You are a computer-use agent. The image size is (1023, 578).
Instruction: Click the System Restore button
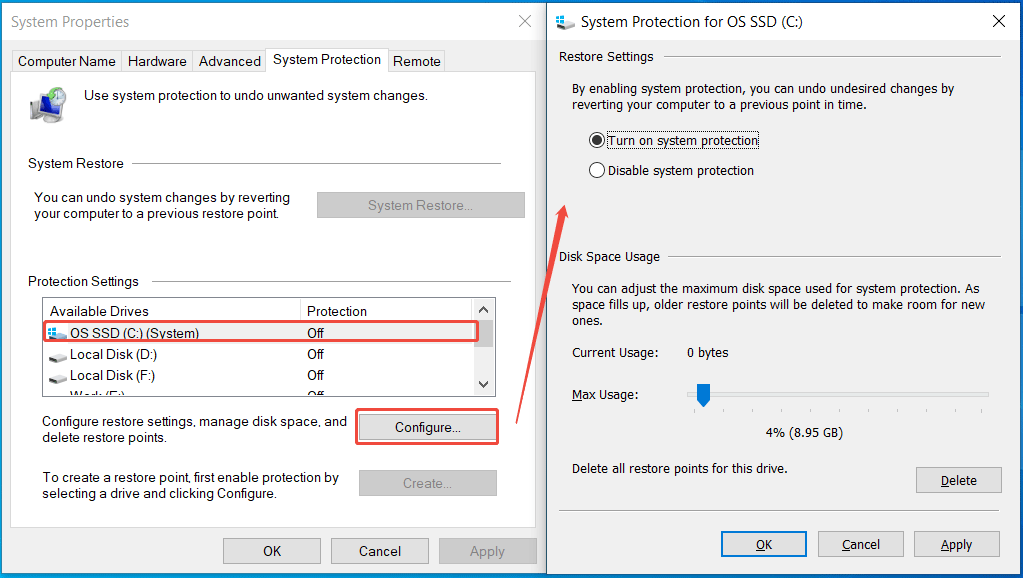tap(420, 204)
